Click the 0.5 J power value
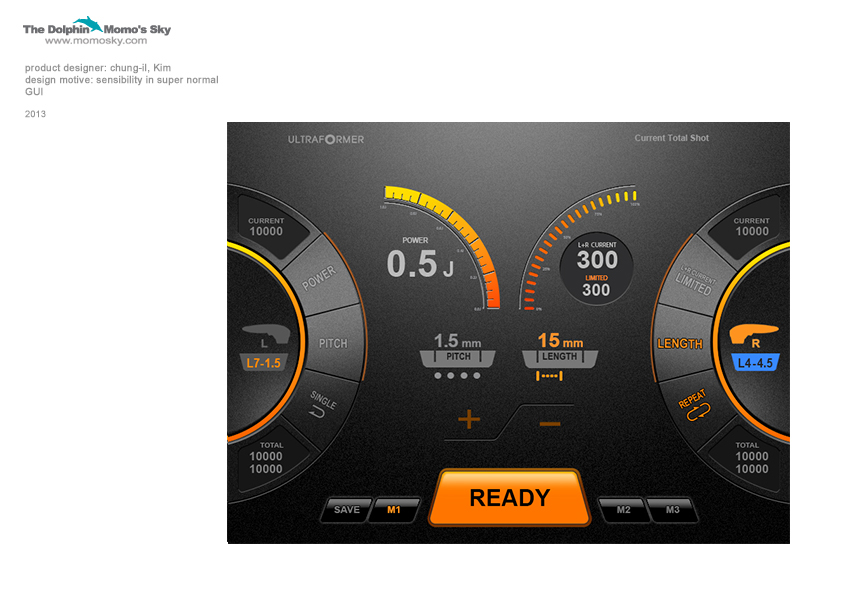This screenshot has width=842, height=595. [x=419, y=264]
